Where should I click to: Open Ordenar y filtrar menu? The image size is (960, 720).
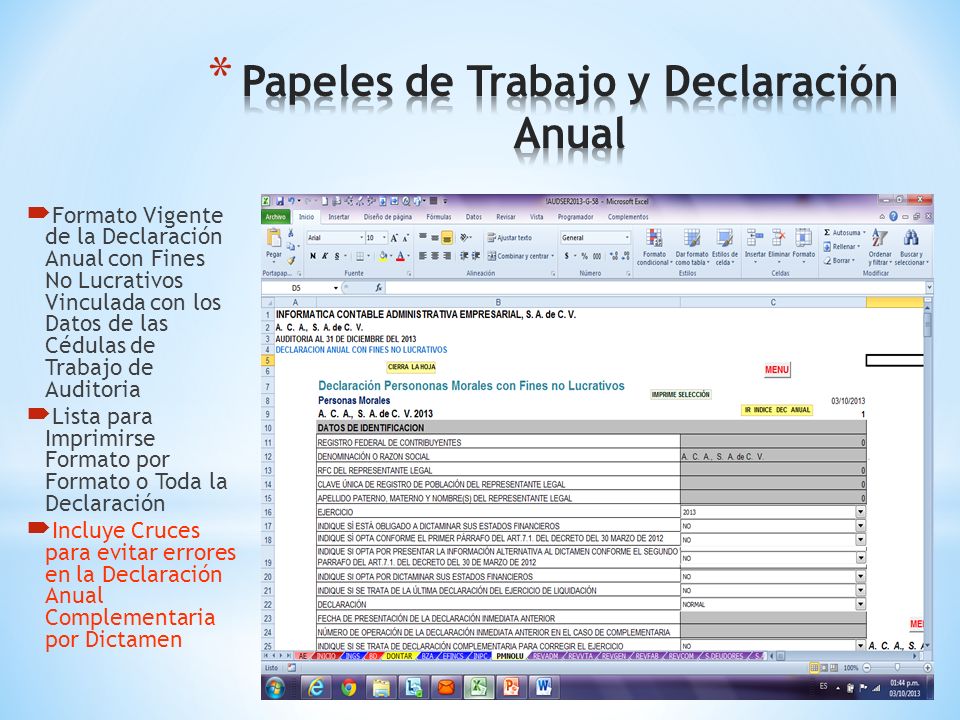880,247
